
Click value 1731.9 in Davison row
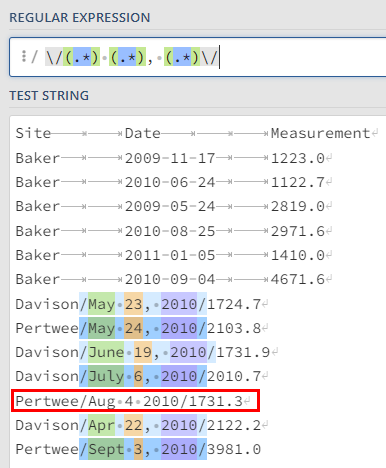tap(243, 352)
